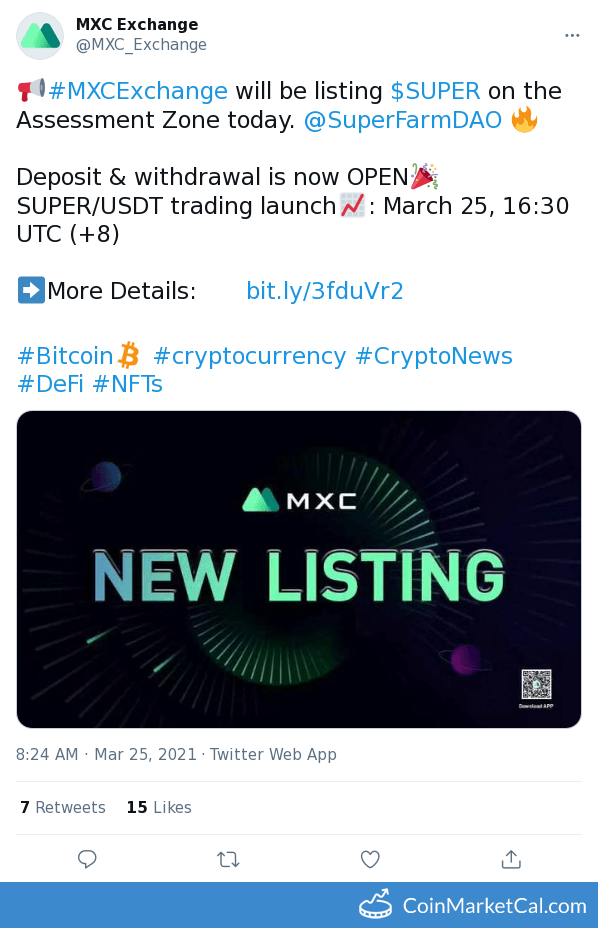This screenshot has height=928, width=598.
Task: Click the reply speech bubble icon
Action: coord(87,859)
